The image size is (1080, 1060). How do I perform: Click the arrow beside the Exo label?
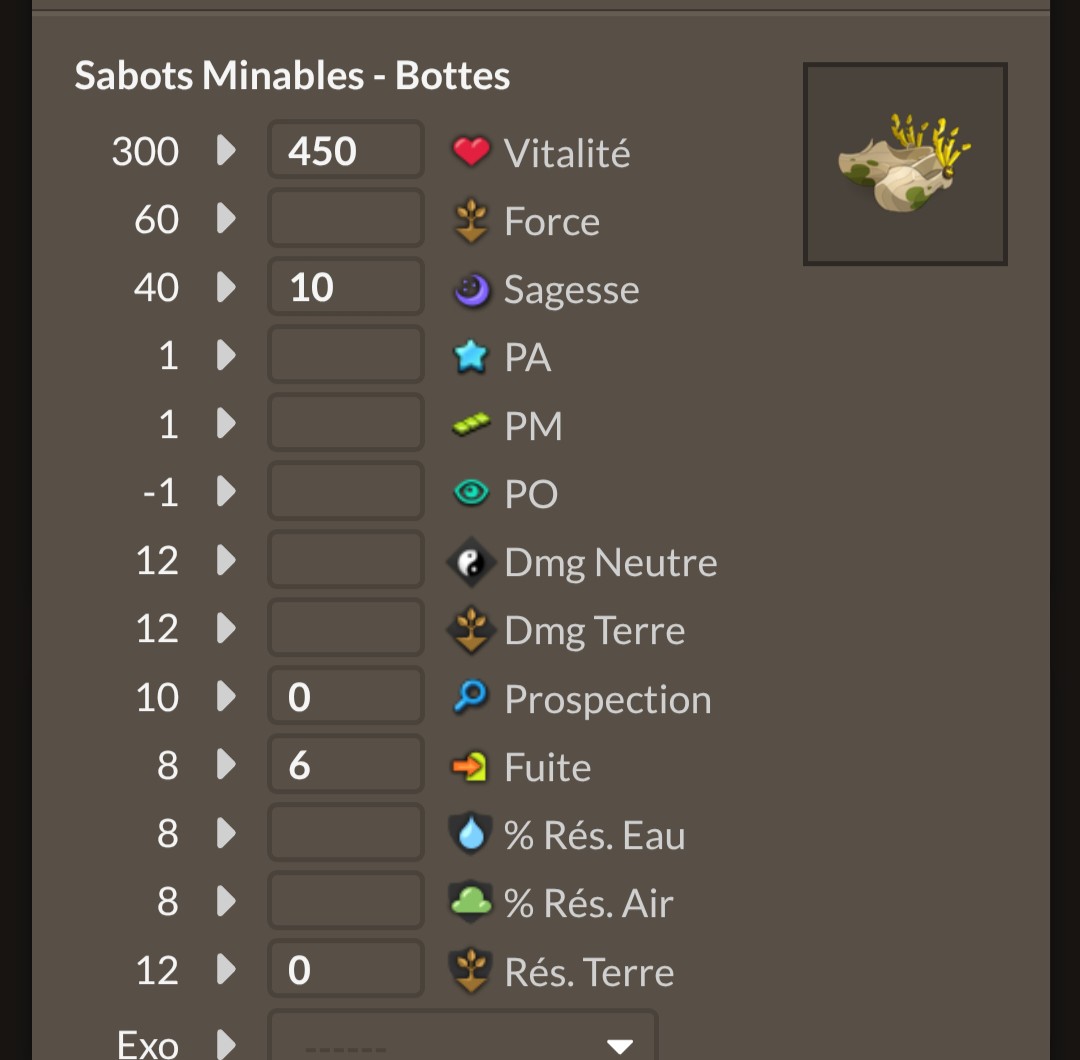(x=226, y=1043)
